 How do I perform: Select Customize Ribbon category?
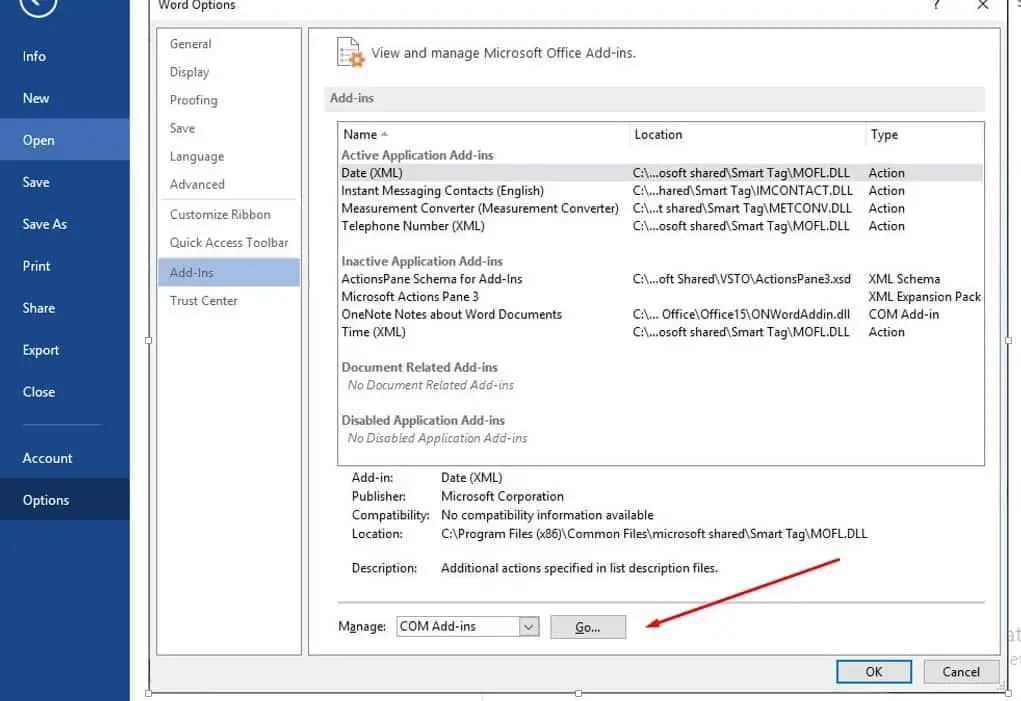[x=229, y=214]
